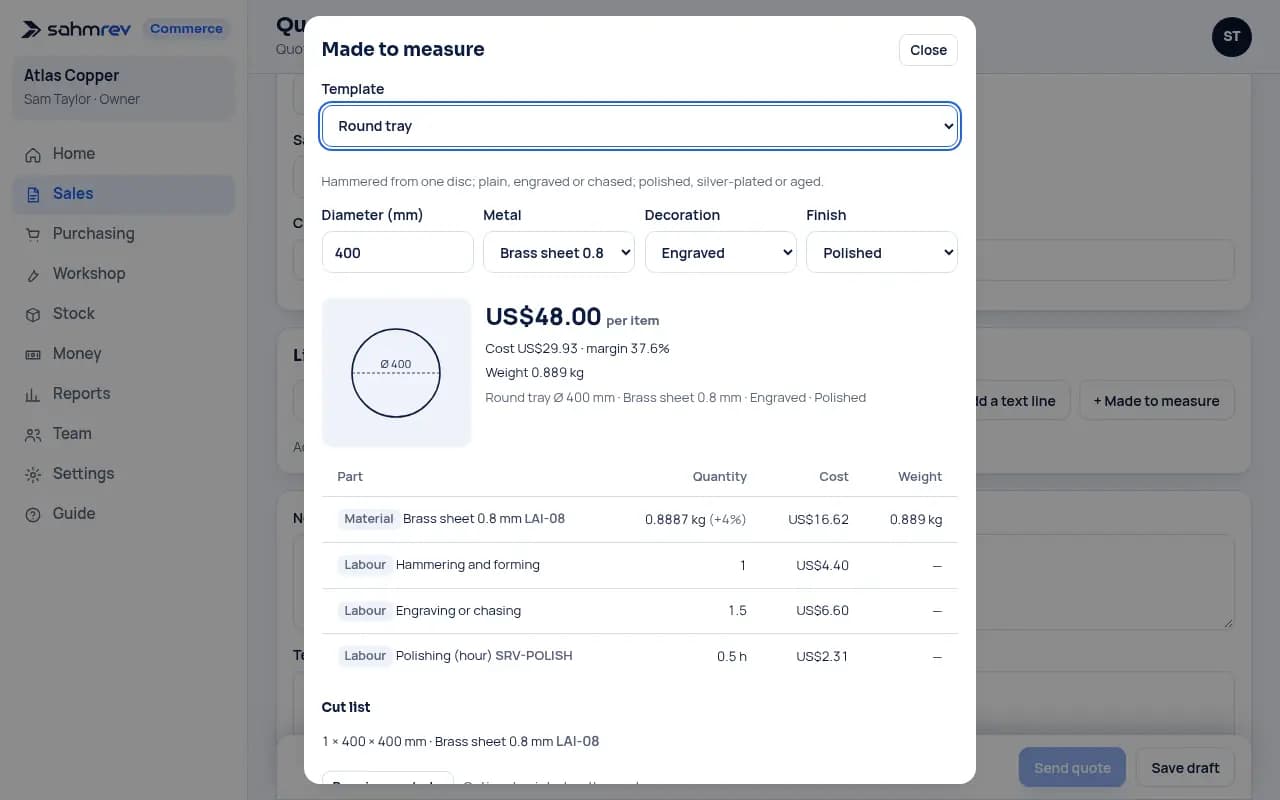This screenshot has height=800, width=1280.
Task: Expand the Finish dropdown
Action: tap(882, 253)
